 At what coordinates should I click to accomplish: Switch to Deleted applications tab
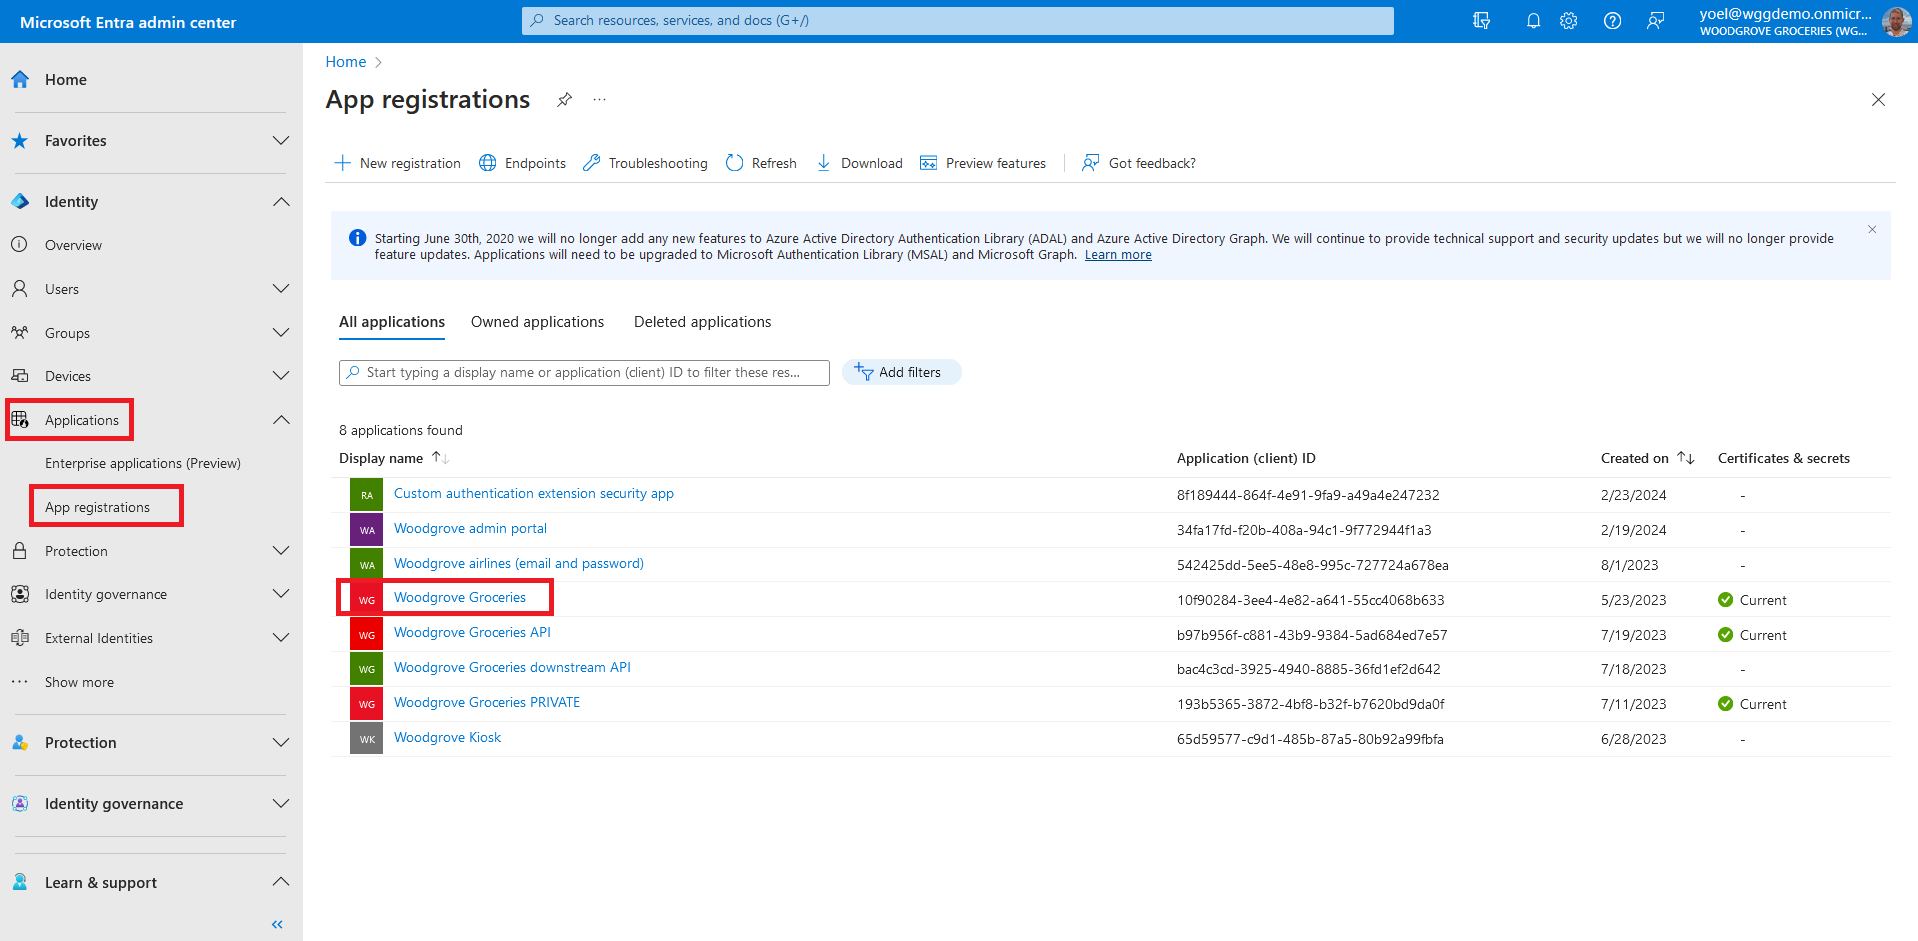(x=702, y=322)
